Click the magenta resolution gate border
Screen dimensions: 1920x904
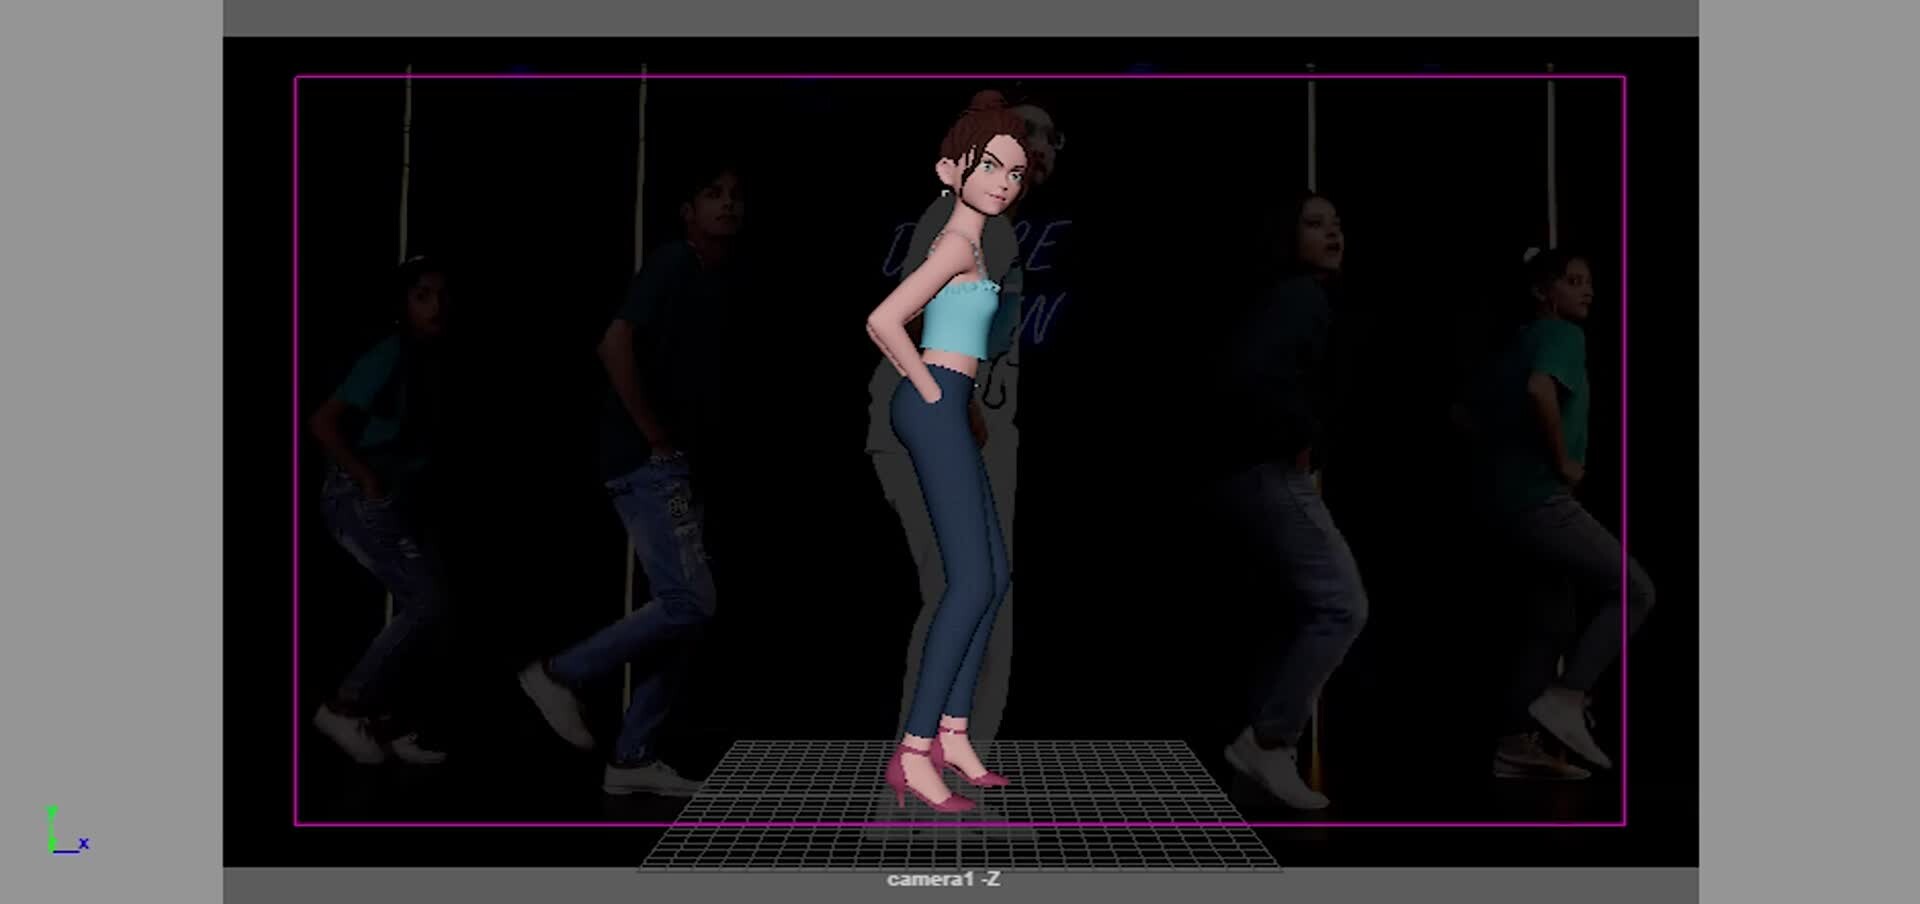[296, 450]
